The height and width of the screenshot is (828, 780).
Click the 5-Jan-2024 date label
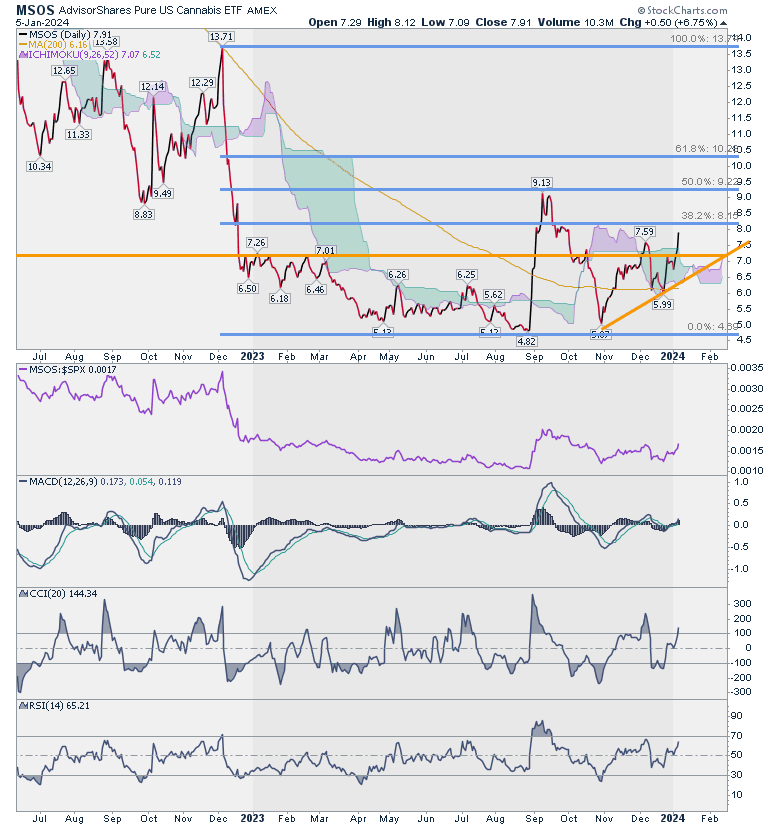click(x=42, y=22)
